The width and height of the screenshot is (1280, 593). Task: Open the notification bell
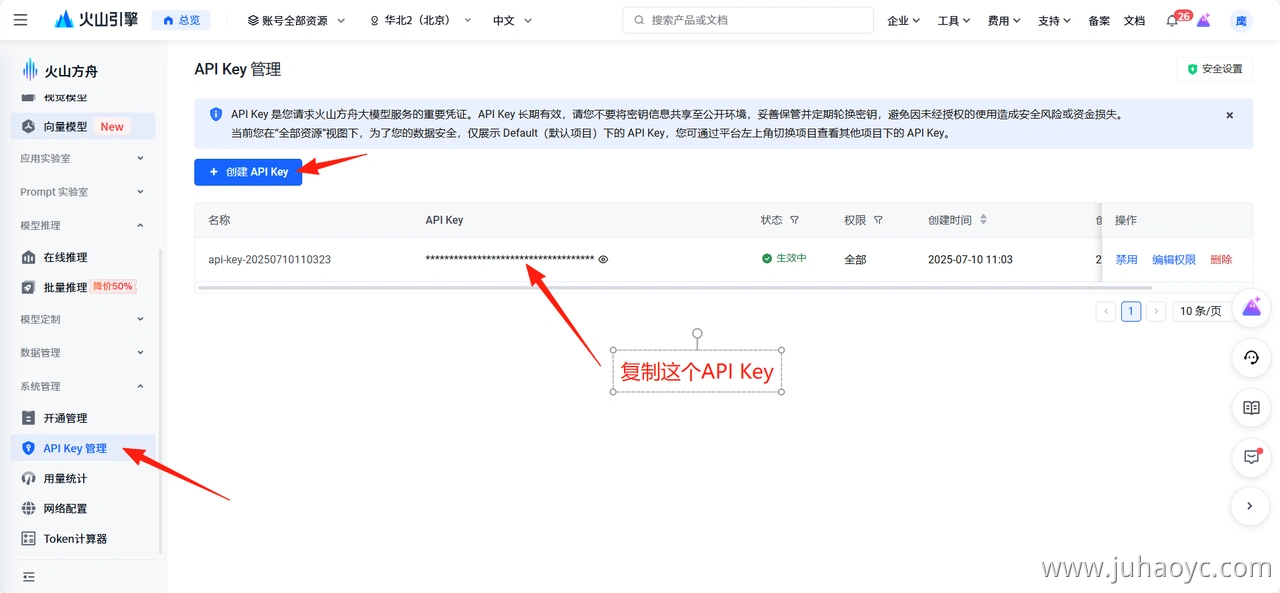point(1172,20)
